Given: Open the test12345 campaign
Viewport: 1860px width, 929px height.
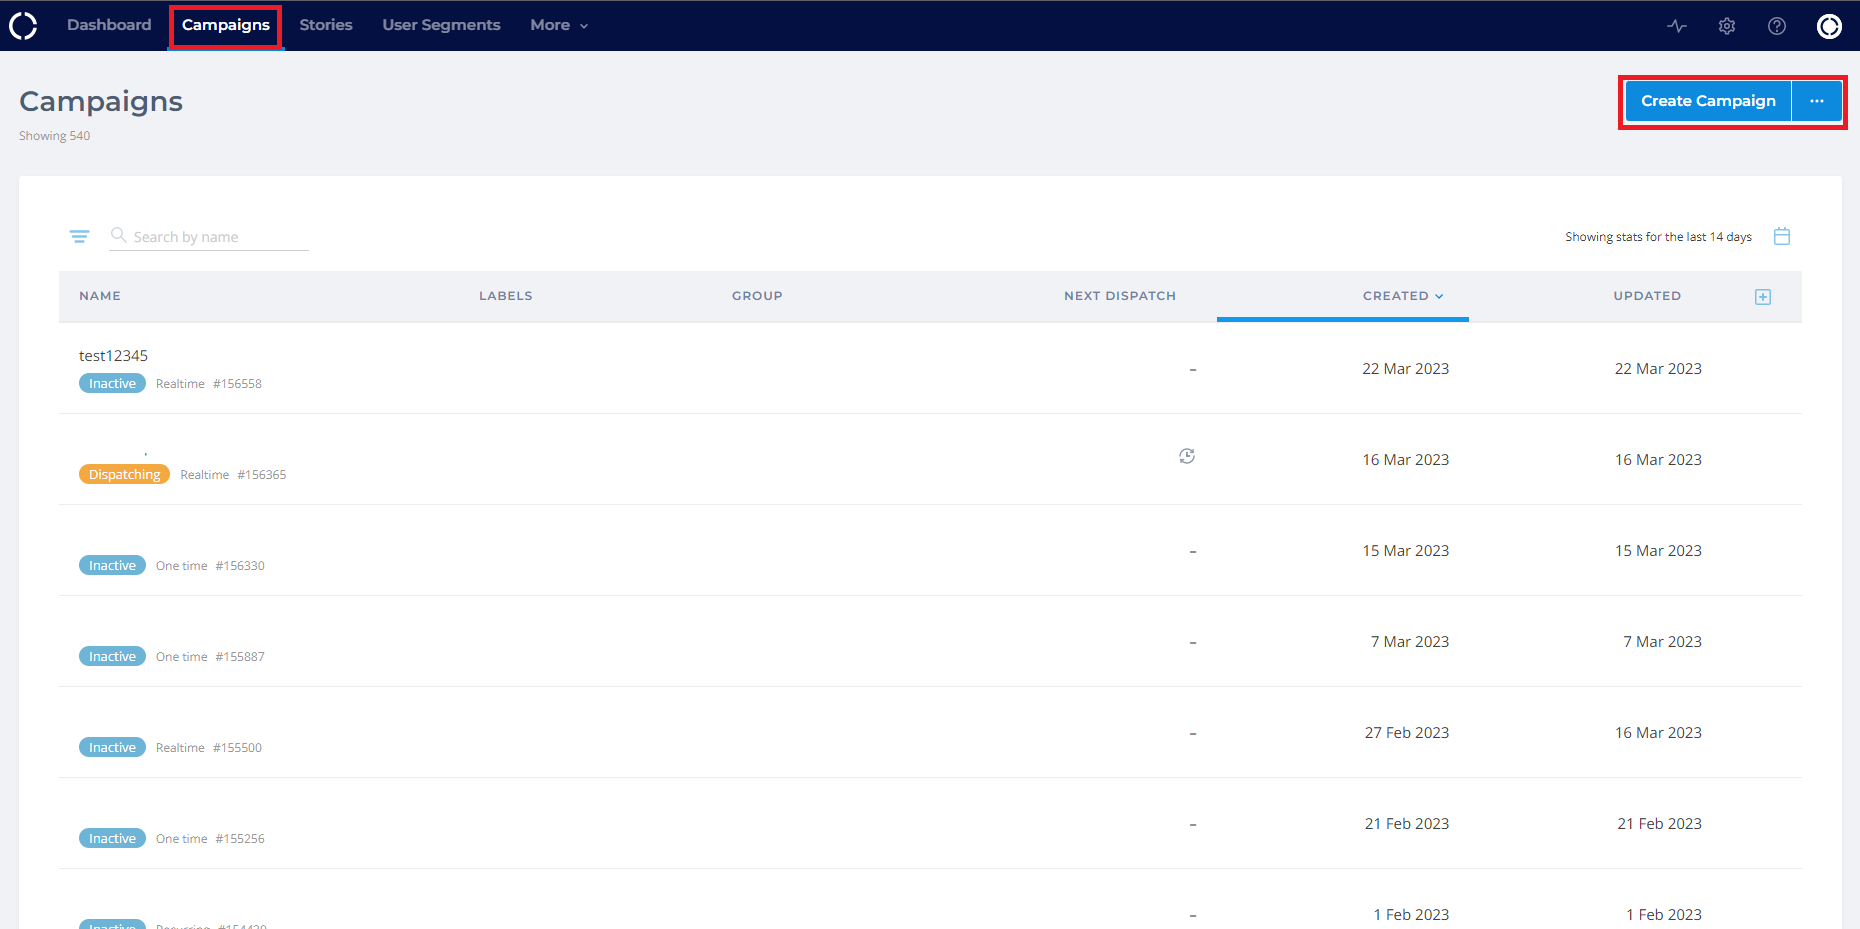Looking at the screenshot, I should click(113, 356).
